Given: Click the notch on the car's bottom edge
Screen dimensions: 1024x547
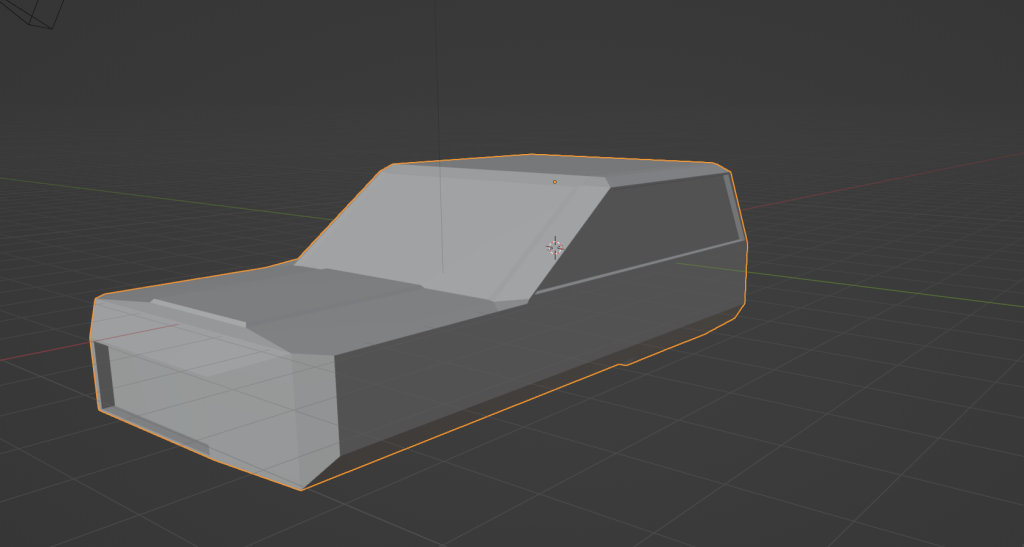Looking at the screenshot, I should (x=621, y=363).
